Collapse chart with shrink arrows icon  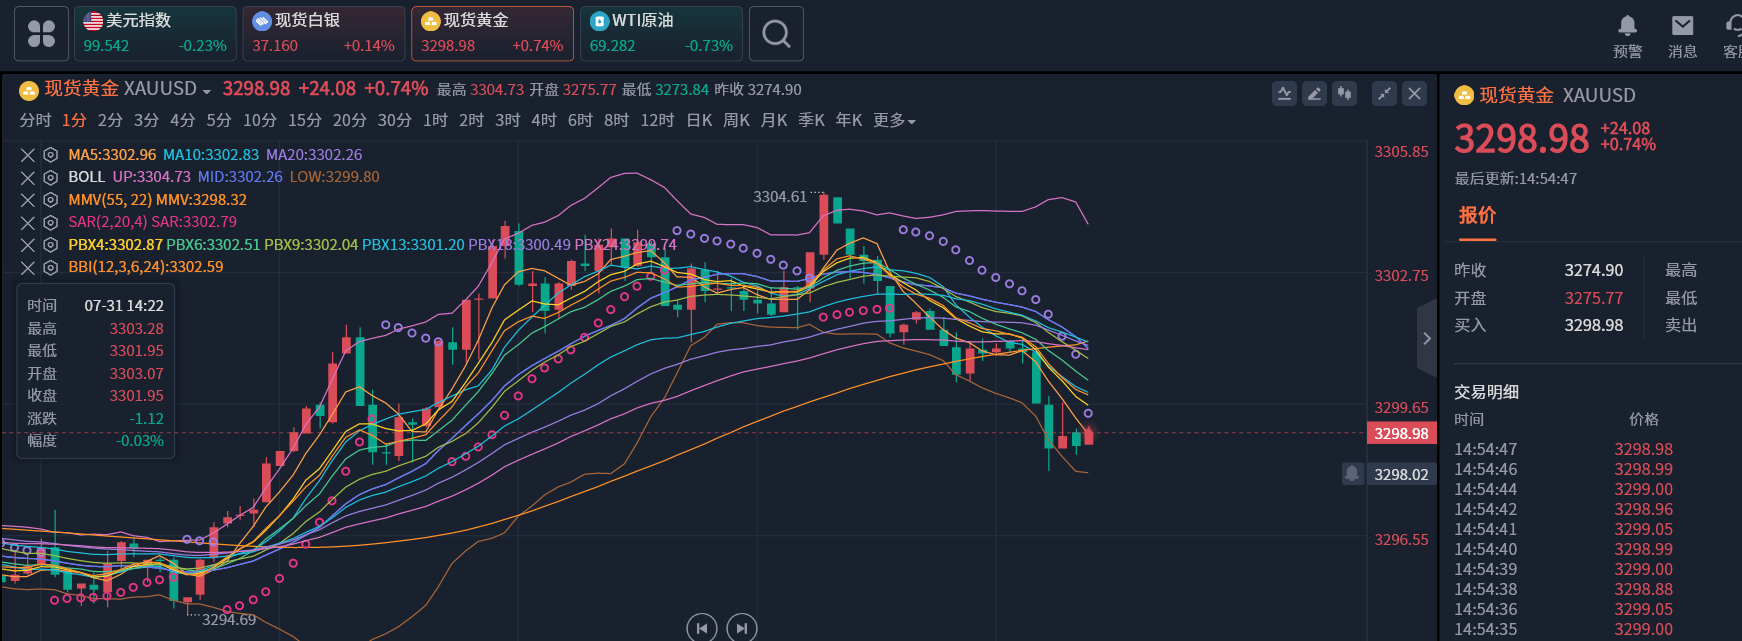pos(1385,94)
